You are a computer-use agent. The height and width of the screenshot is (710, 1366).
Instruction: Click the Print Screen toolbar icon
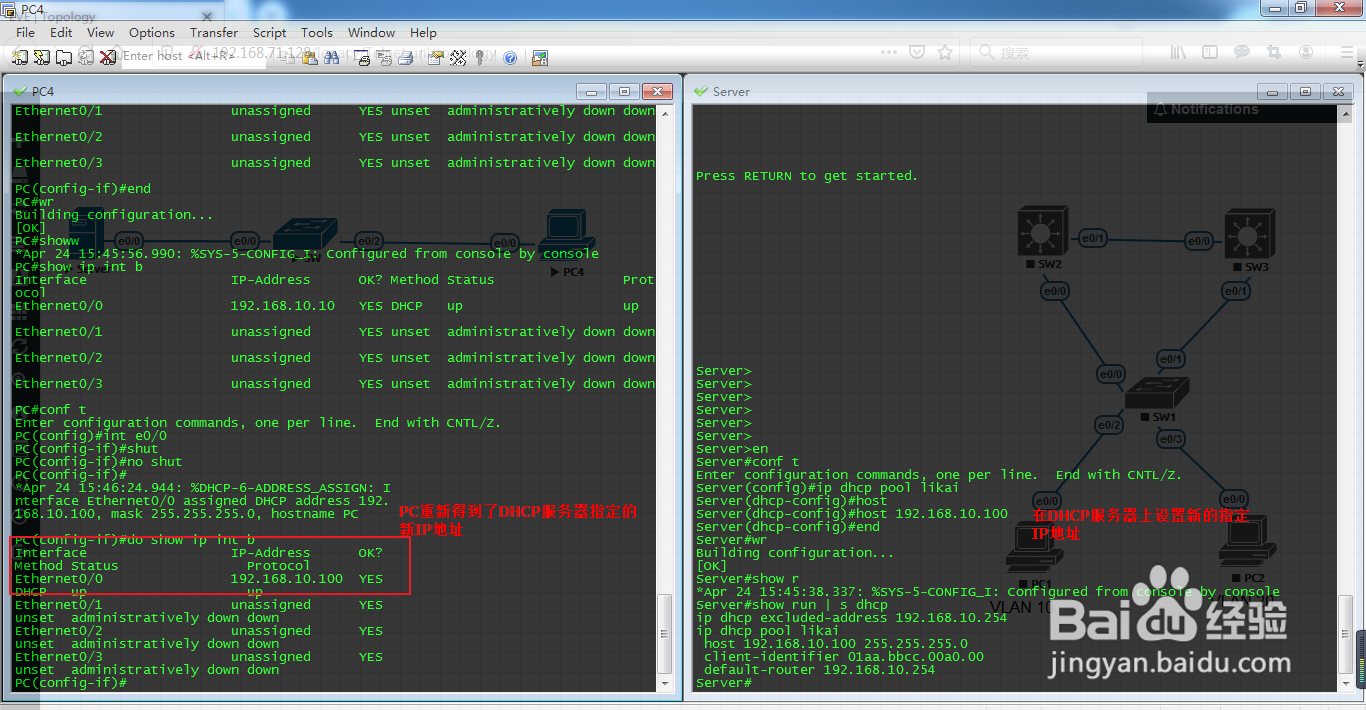point(361,57)
